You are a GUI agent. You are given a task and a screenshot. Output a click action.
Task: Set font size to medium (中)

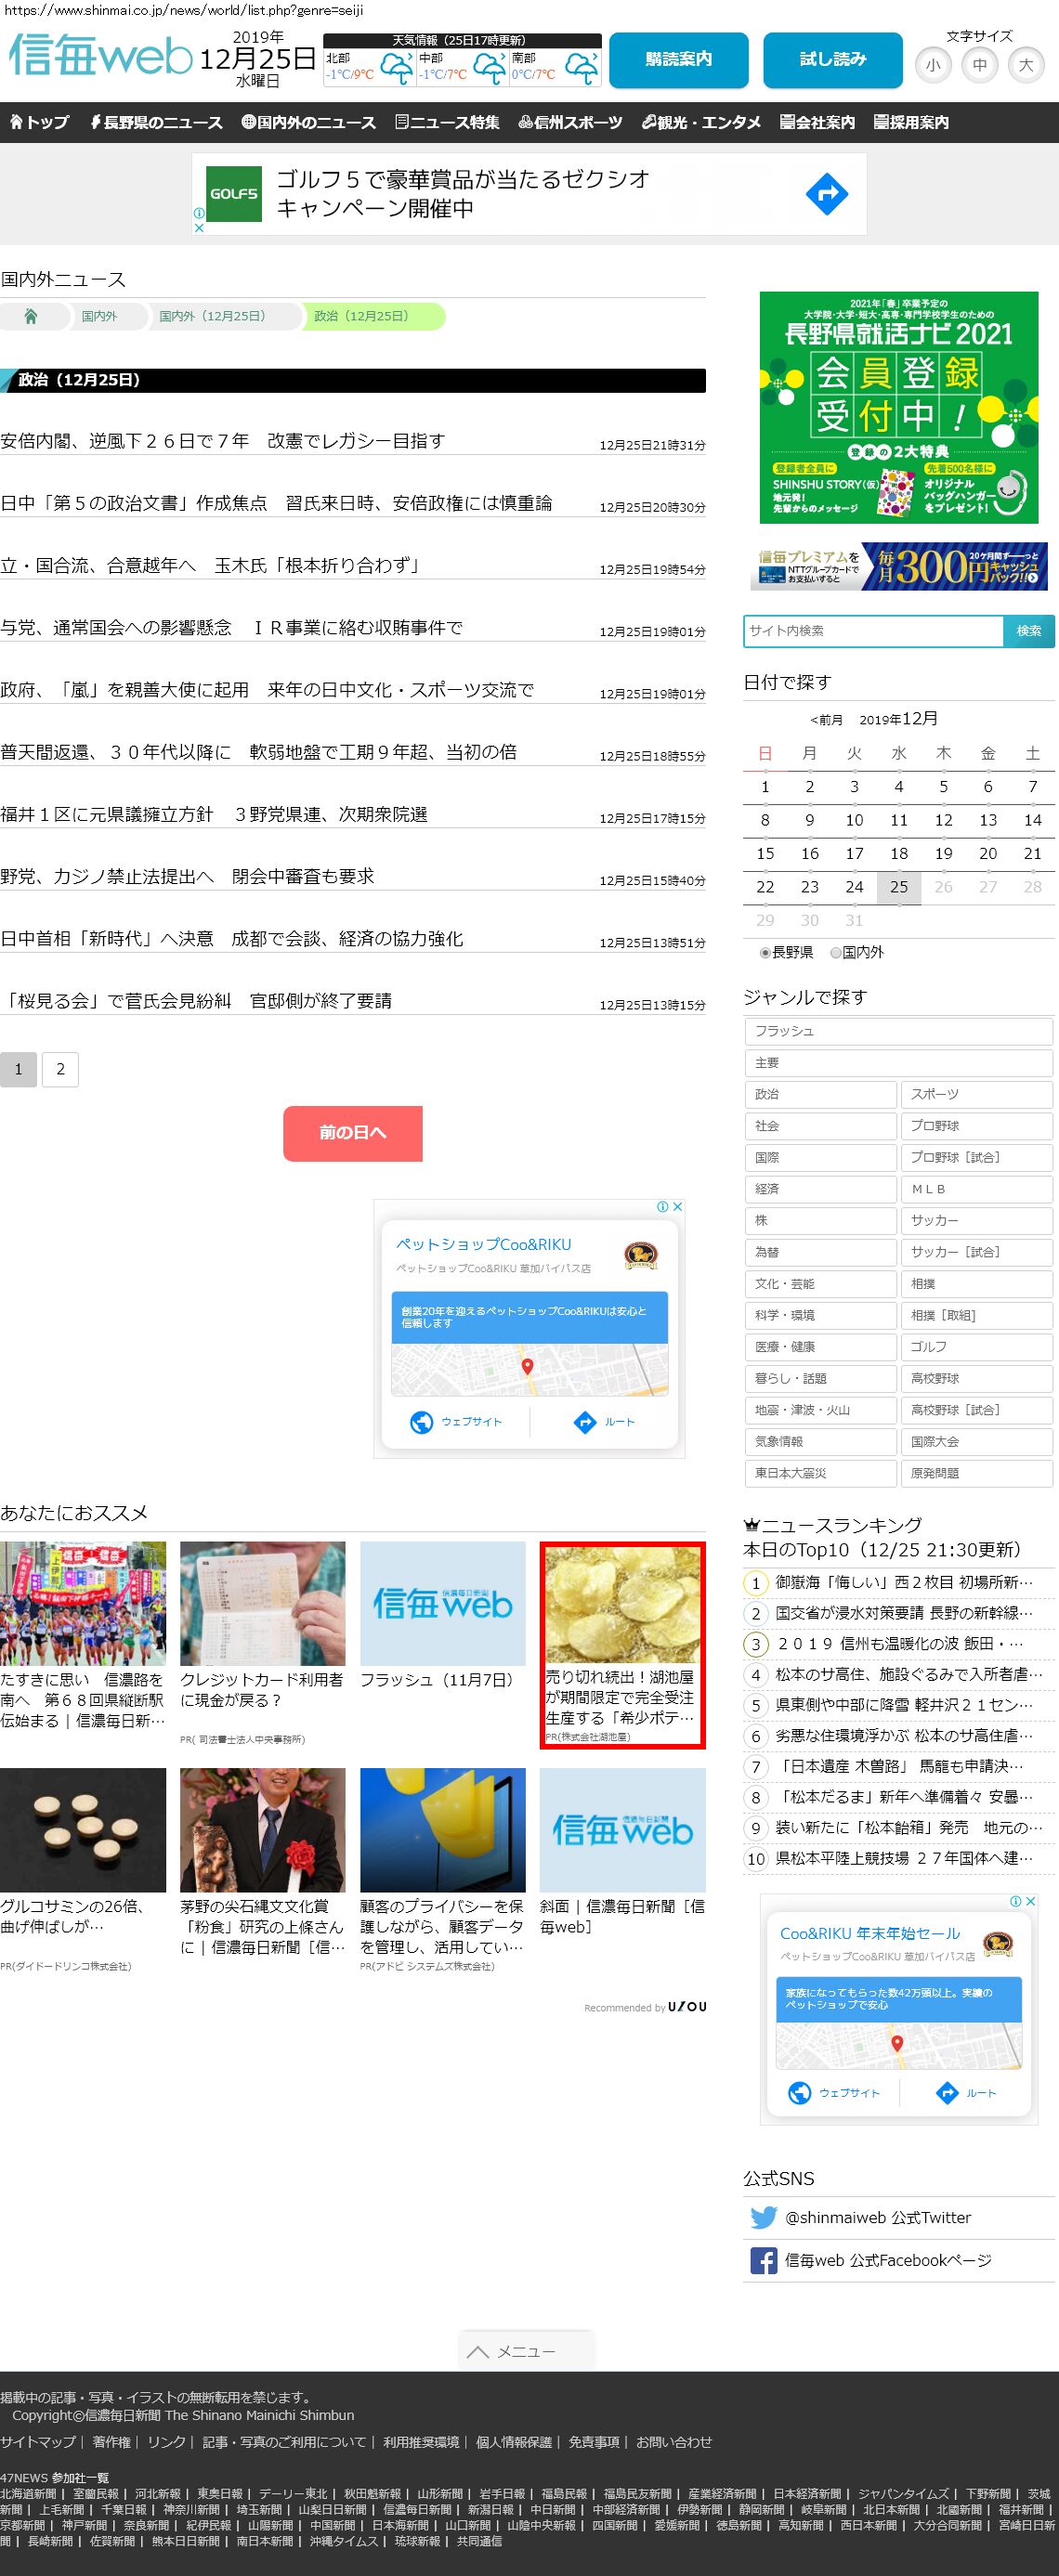(x=979, y=65)
